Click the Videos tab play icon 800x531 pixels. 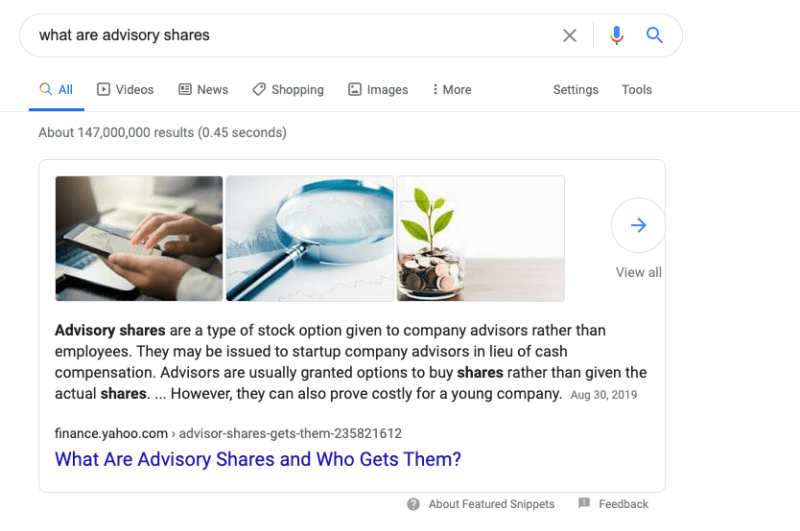tap(104, 90)
